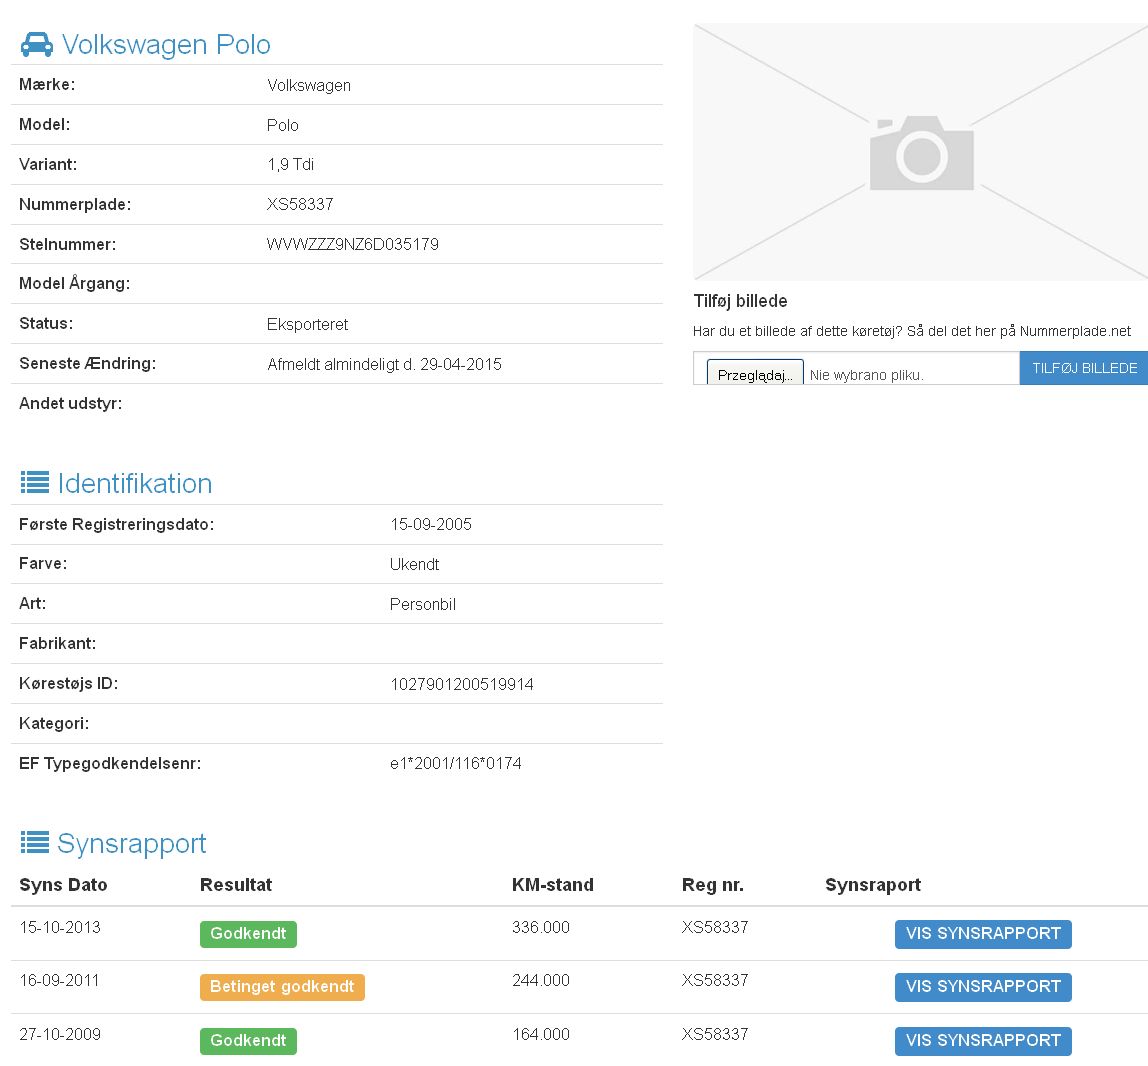Click the KM-stand value 244.000
This screenshot has width=1148, height=1066.
point(541,980)
